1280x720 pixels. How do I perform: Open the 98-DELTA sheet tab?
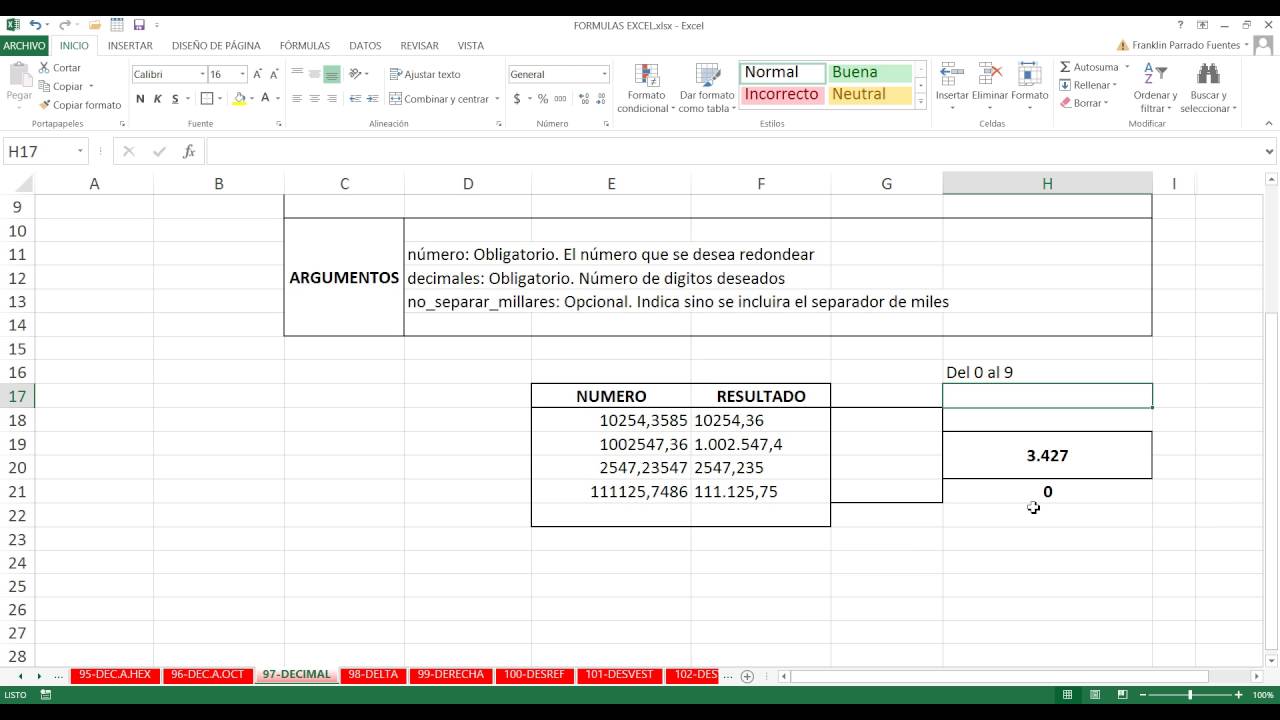click(373, 675)
